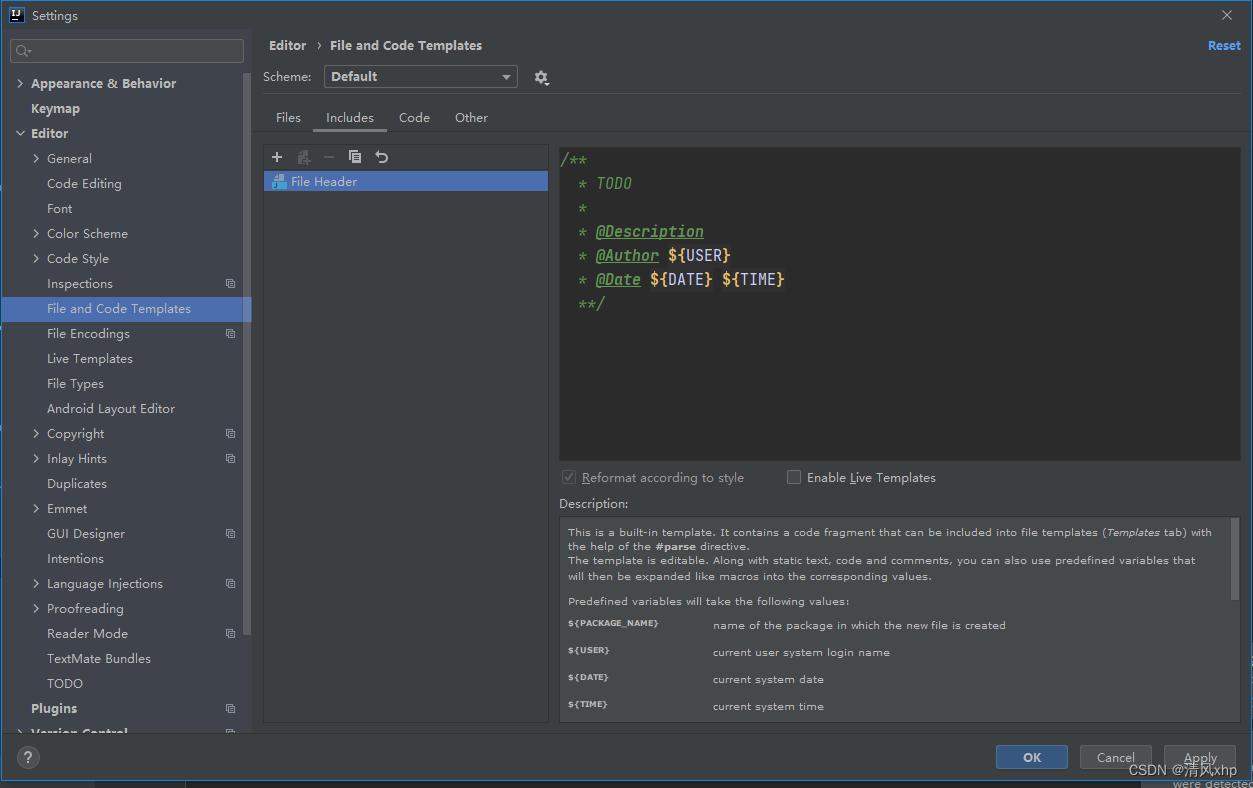The image size is (1253, 788).
Task: Click the project-level icon beside File Encodings
Action: (x=230, y=334)
